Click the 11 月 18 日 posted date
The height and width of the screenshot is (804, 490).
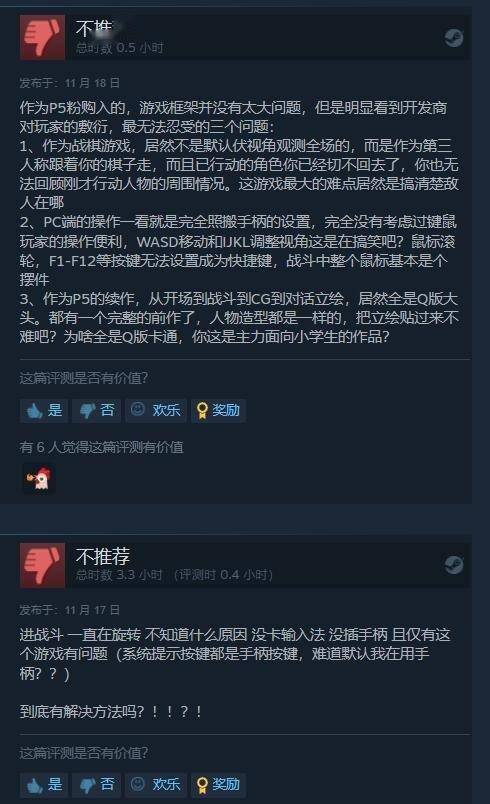(x=92, y=83)
